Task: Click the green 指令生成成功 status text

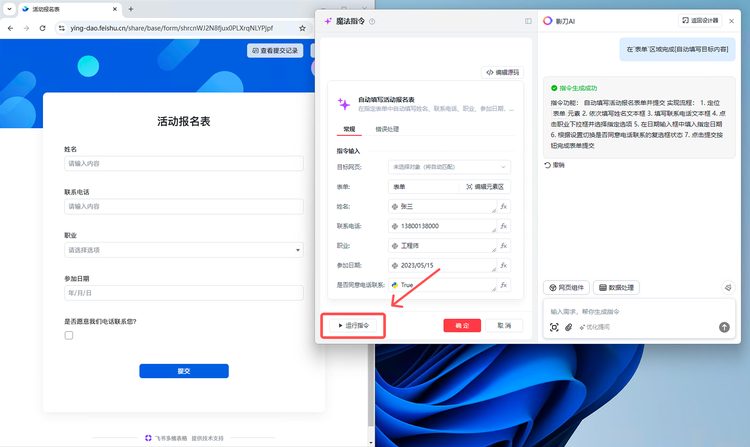Action: point(578,88)
